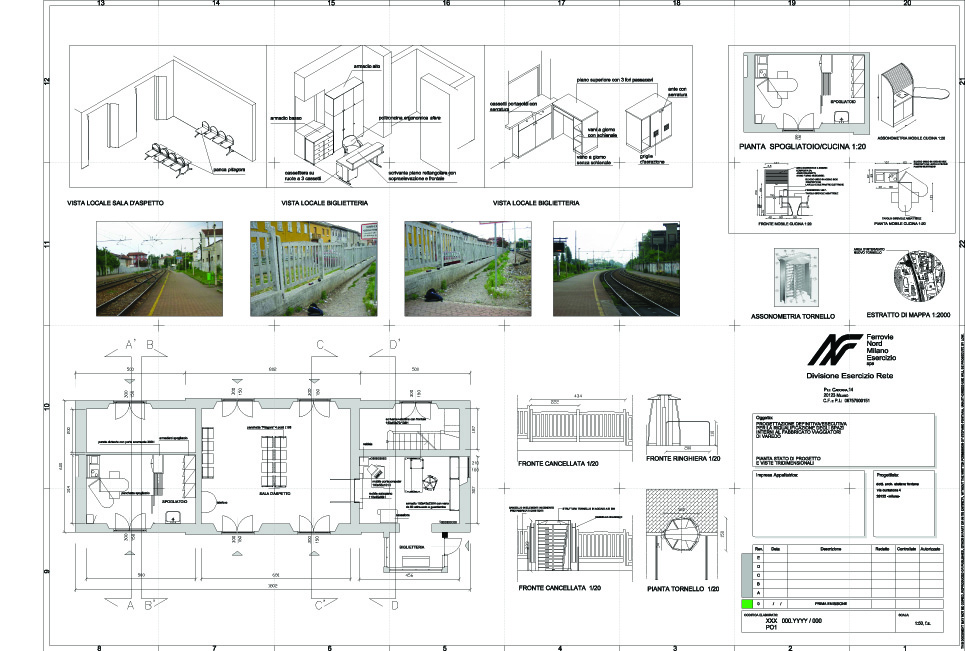Viewport: 965px width, 651px height.
Task: Open the yellow building fence photo
Action: tap(311, 268)
